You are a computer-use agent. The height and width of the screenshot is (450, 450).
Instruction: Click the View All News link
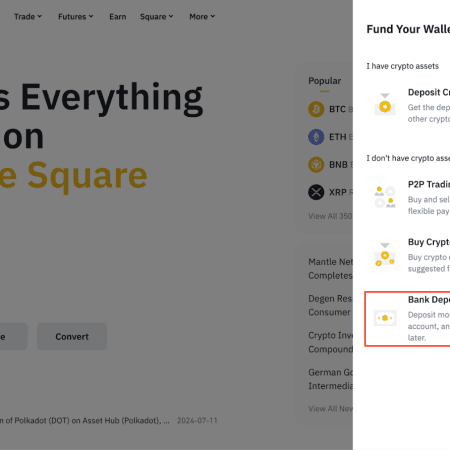tap(330, 409)
